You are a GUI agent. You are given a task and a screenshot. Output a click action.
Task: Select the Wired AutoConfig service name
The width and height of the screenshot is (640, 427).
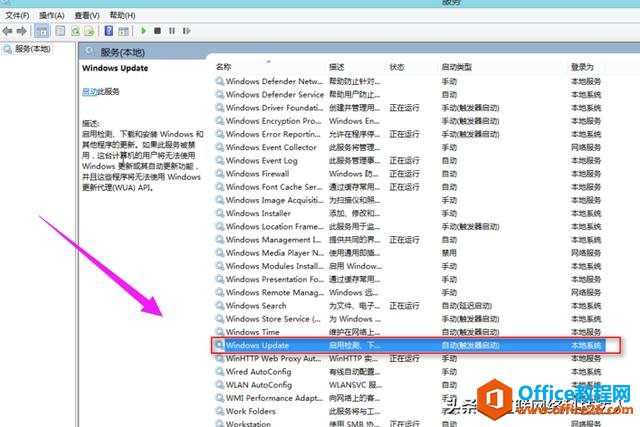(258, 371)
